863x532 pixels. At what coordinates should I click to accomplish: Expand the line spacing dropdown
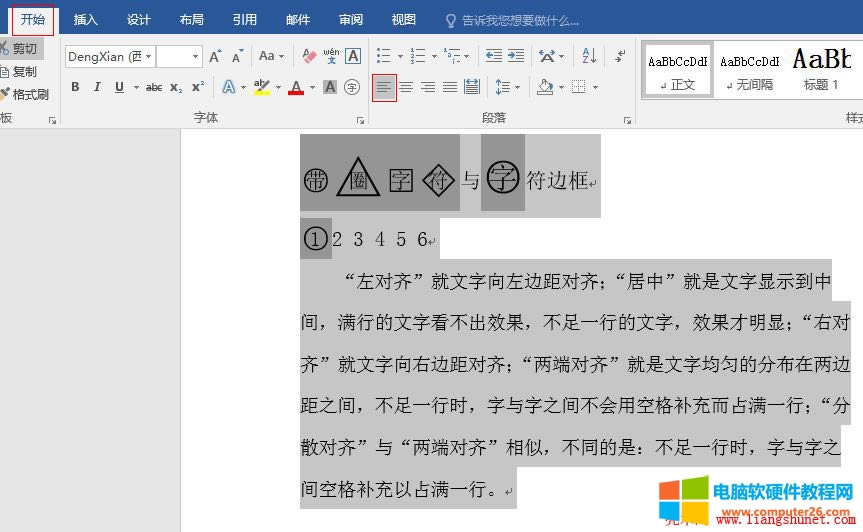coord(517,88)
